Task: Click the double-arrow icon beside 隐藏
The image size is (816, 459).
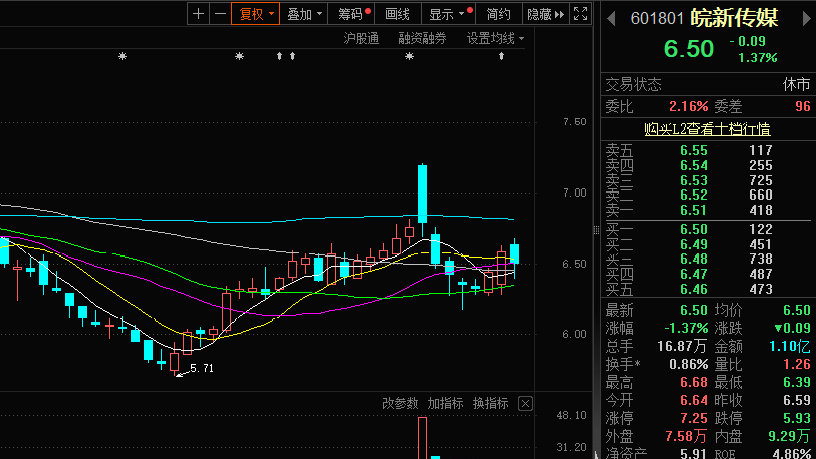Action: pyautogui.click(x=560, y=14)
